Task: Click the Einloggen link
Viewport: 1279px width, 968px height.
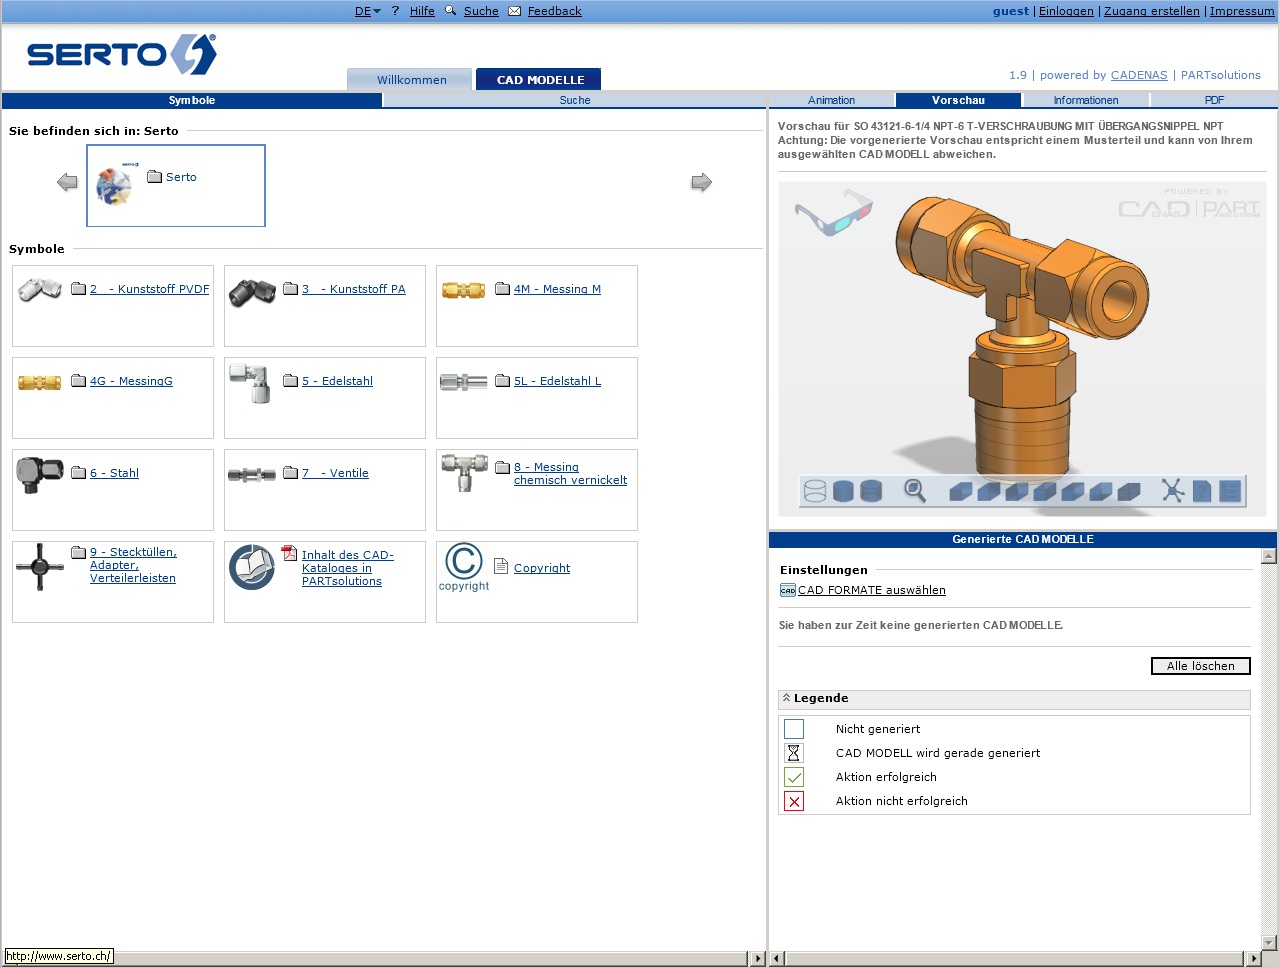Action: pyautogui.click(x=1065, y=11)
